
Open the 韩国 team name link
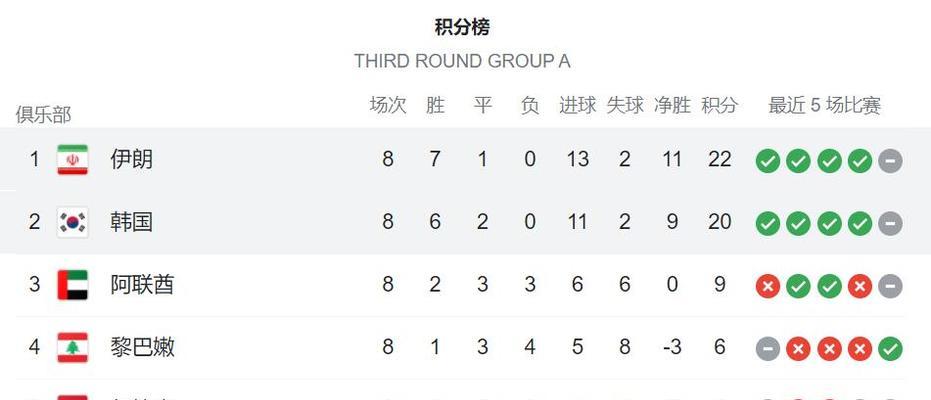click(x=131, y=222)
